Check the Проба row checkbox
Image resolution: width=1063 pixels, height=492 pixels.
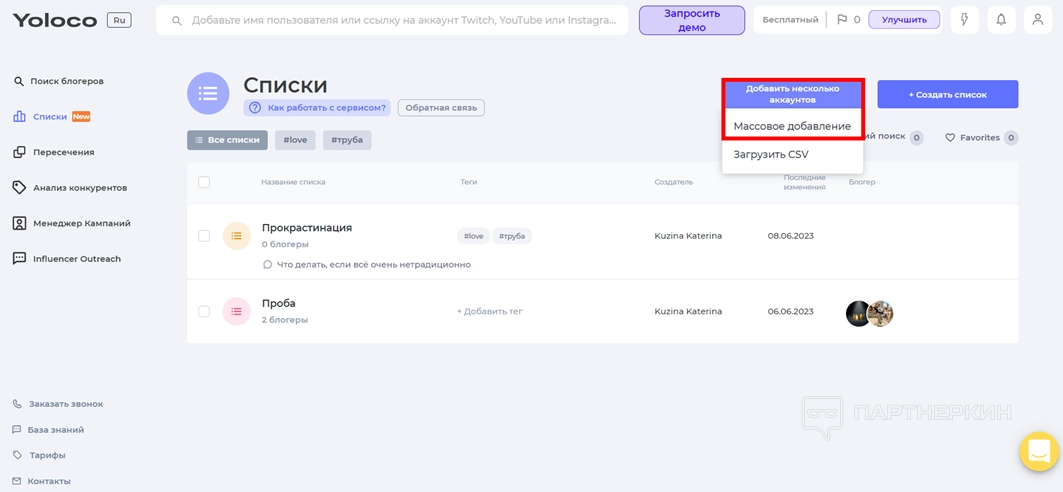204,312
